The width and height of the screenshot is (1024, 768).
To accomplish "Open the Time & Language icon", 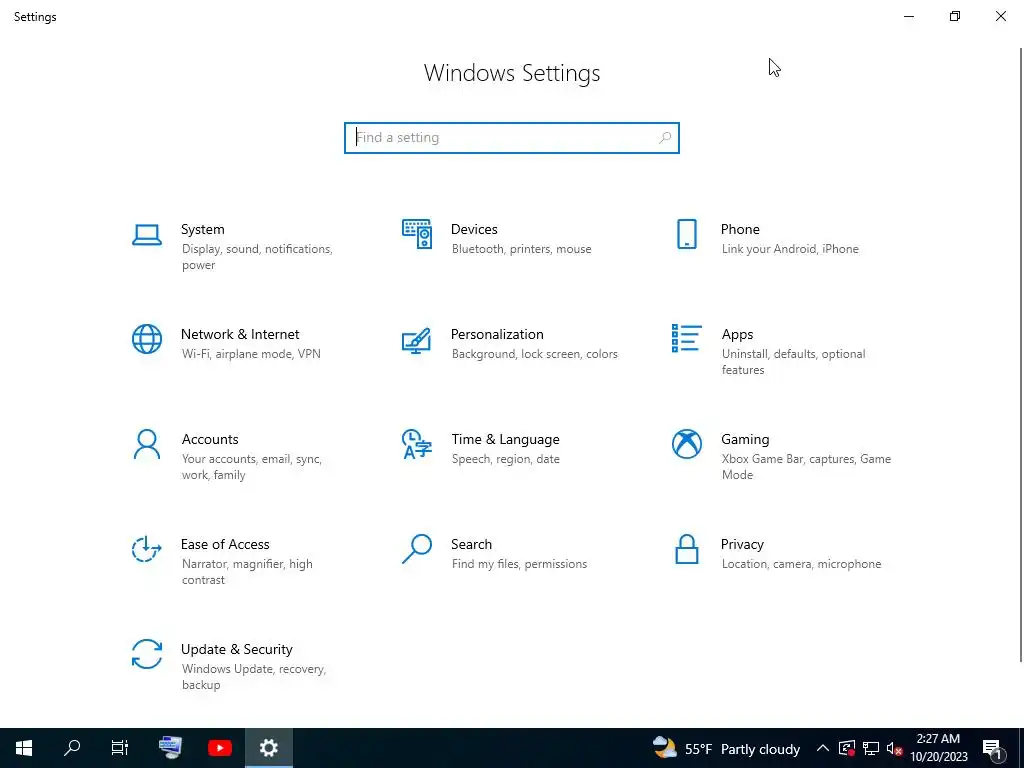I will (417, 444).
